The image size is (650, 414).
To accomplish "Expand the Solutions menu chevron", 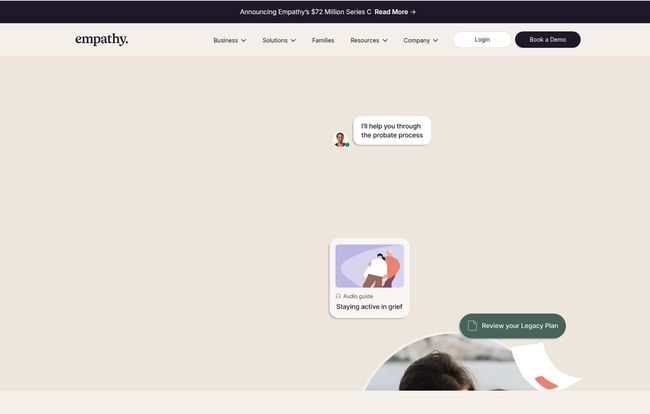I will coord(293,41).
